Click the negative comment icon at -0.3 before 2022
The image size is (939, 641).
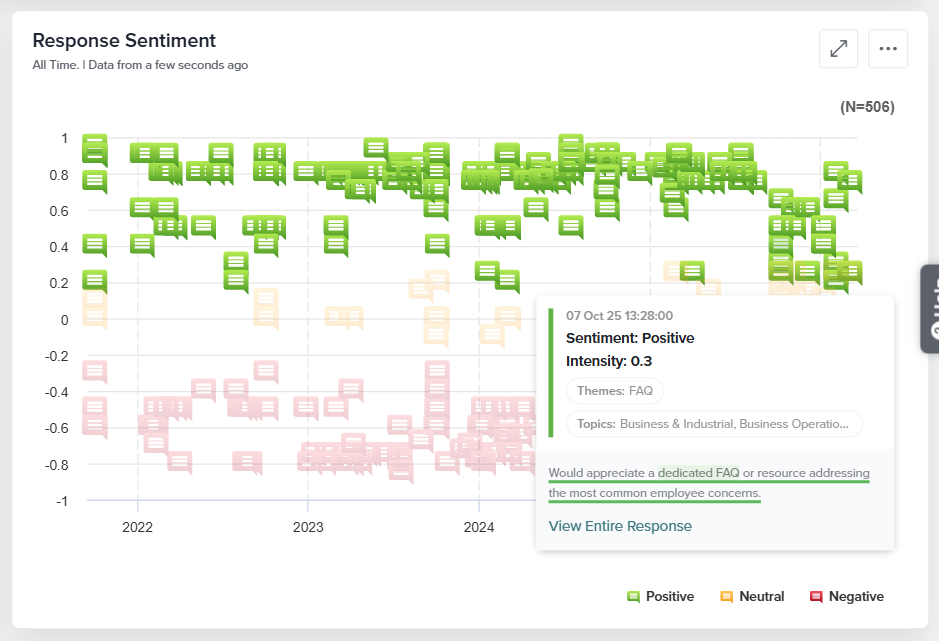95,372
